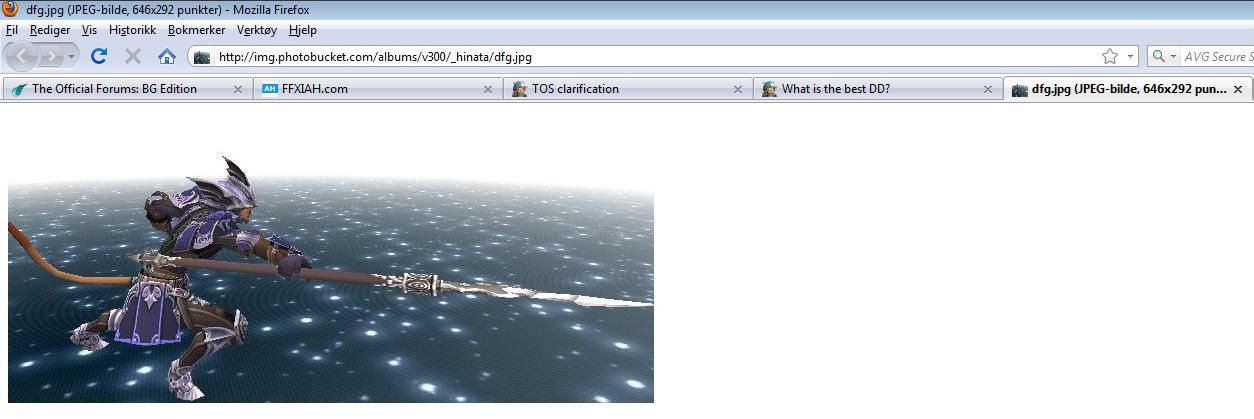Close the What is the best DD? tab

[988, 89]
